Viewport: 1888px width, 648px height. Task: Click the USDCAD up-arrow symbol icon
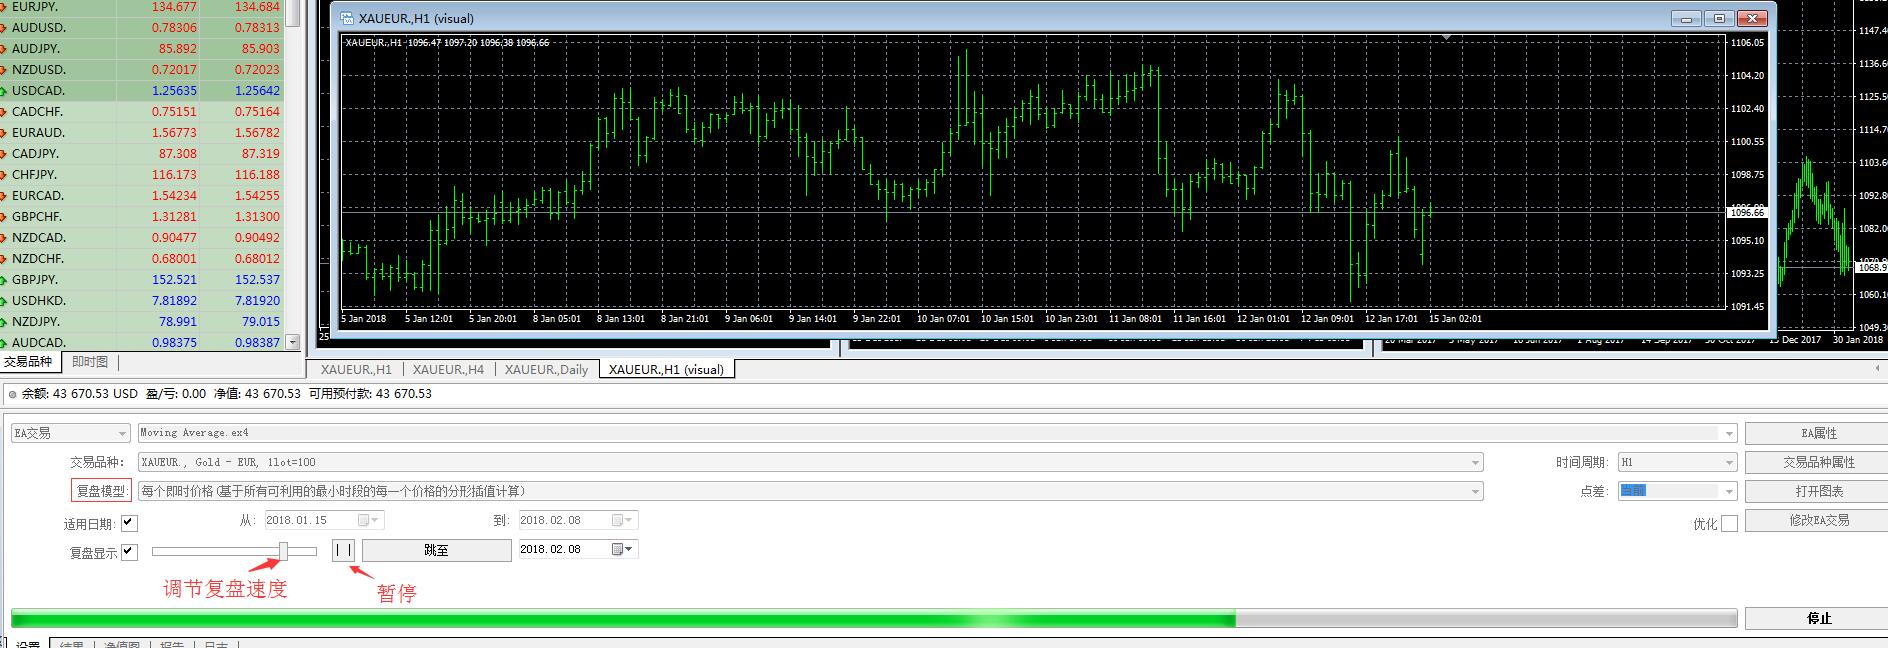(x=5, y=91)
